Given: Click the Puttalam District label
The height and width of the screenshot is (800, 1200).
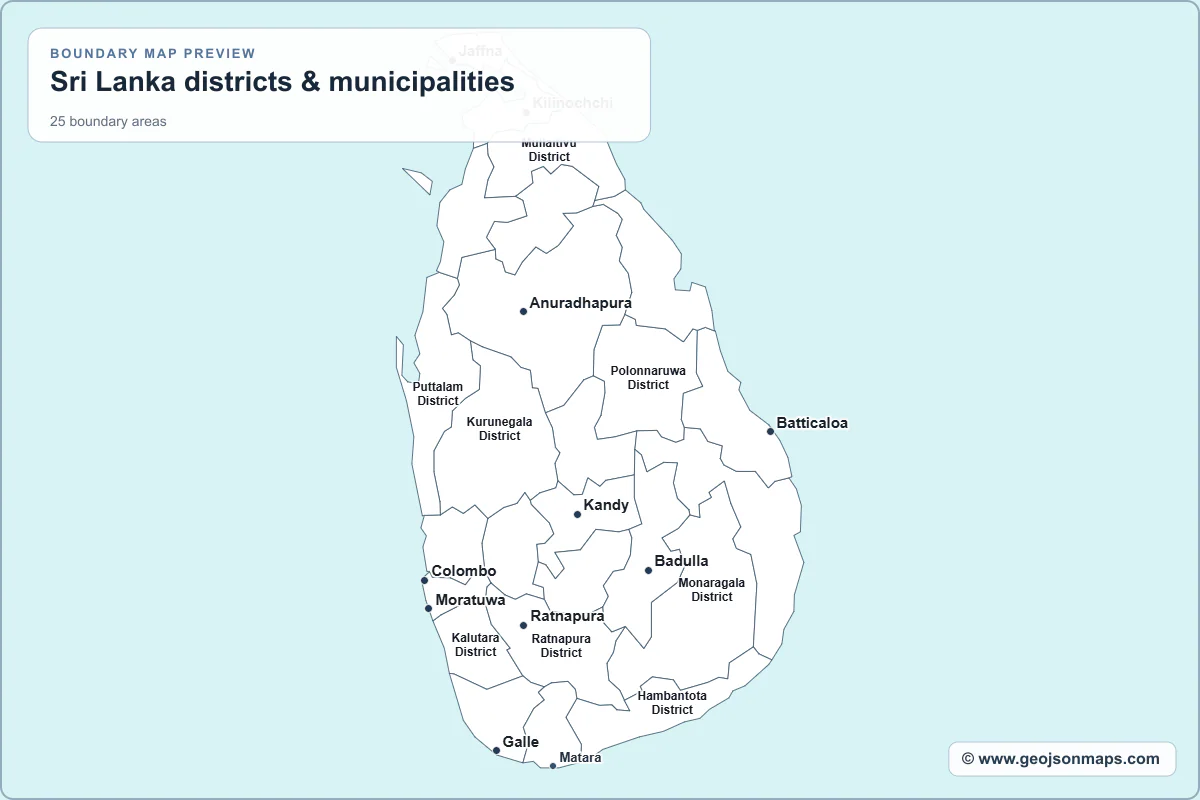Looking at the screenshot, I should click(438, 394).
